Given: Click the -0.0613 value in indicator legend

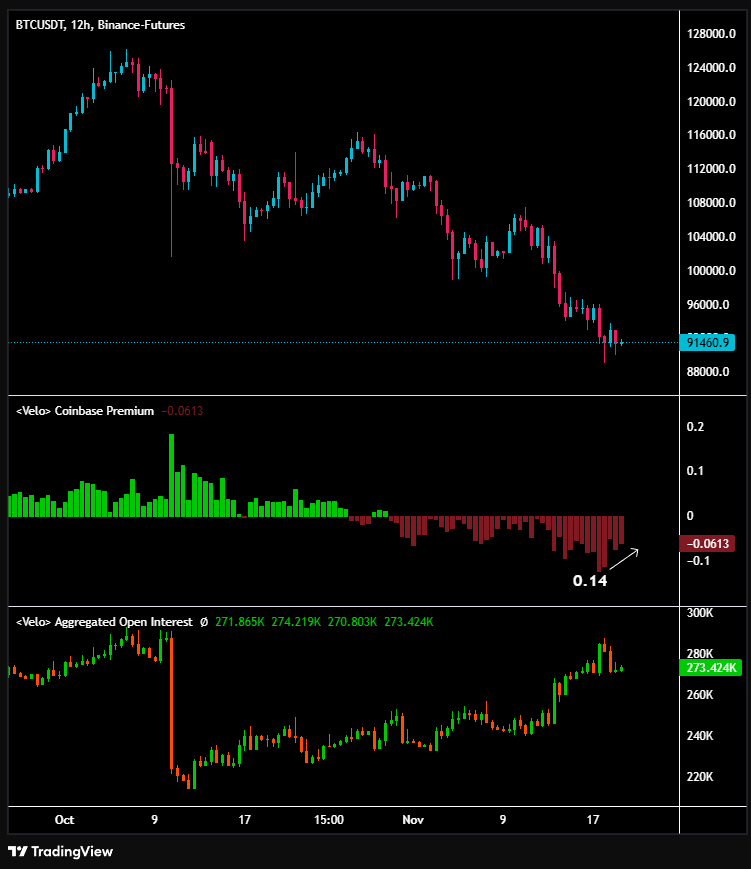Looking at the screenshot, I should point(181,411).
